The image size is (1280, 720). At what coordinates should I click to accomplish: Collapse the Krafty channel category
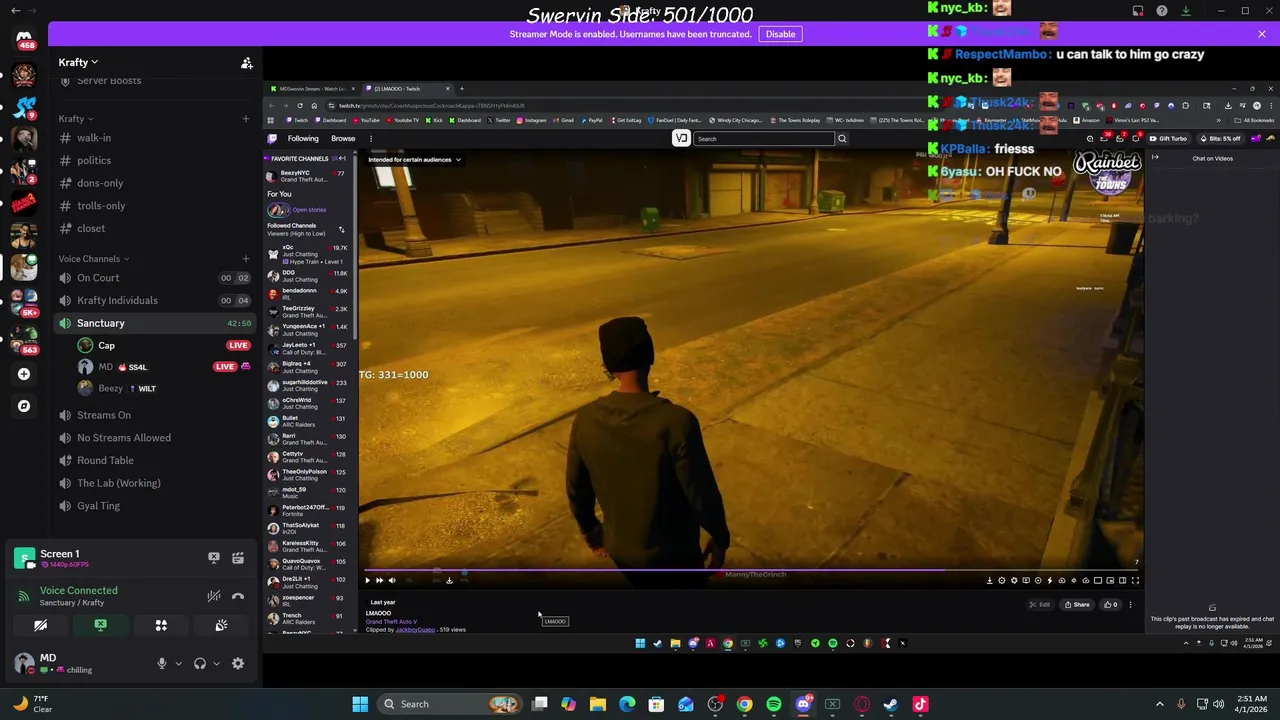pyautogui.click(x=75, y=119)
